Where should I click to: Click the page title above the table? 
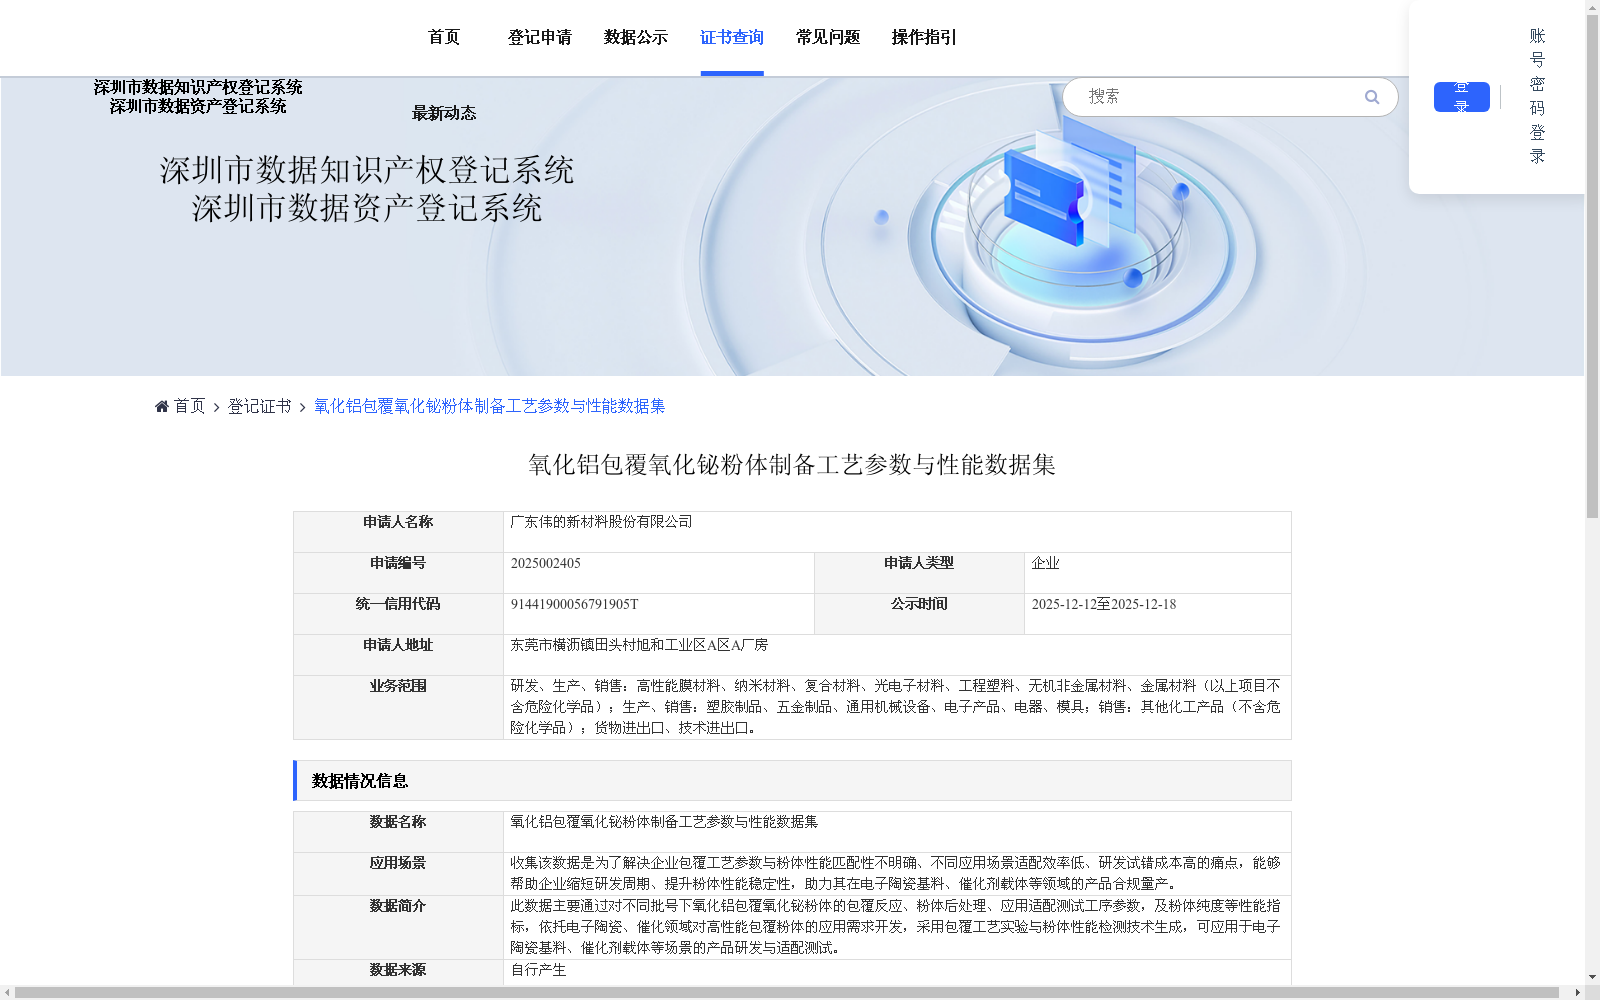coord(792,465)
